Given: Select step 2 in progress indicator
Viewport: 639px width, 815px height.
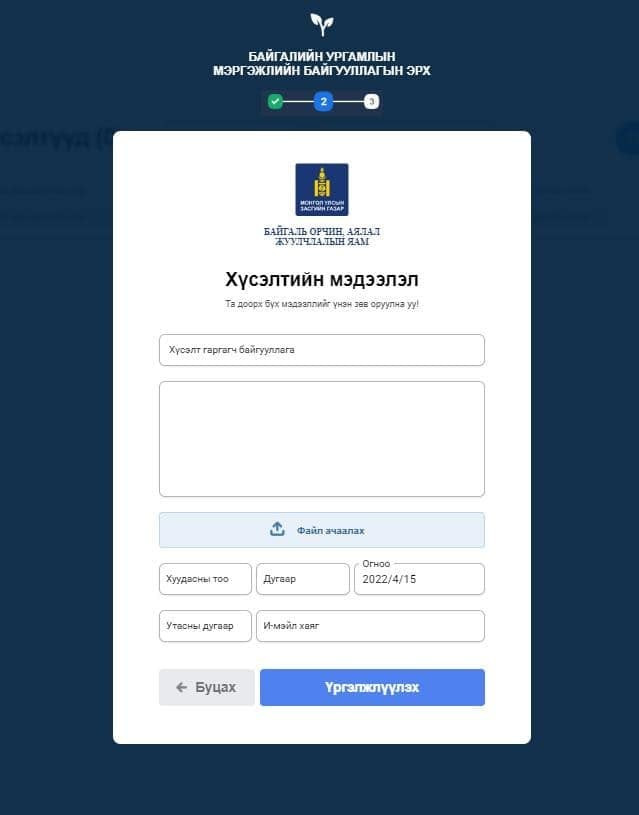Looking at the screenshot, I should tap(323, 101).
